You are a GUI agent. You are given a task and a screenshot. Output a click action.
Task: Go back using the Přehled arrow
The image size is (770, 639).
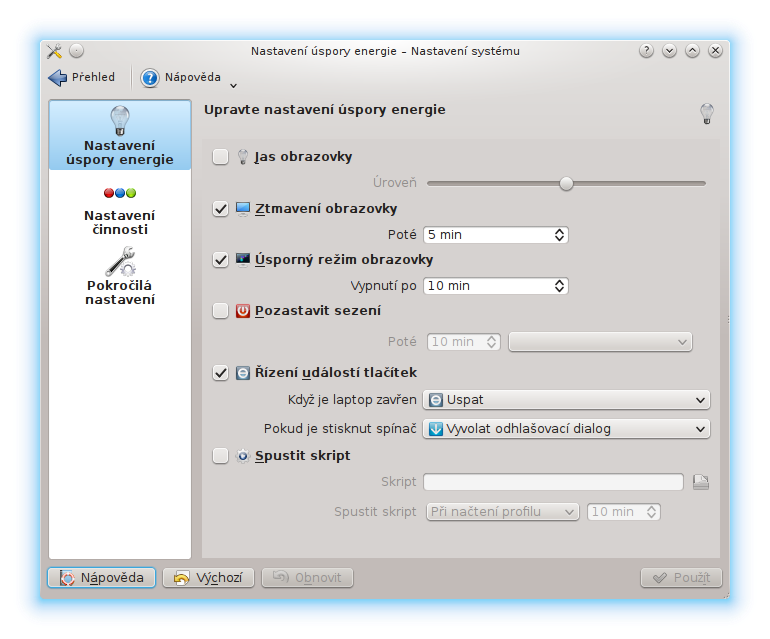81,78
